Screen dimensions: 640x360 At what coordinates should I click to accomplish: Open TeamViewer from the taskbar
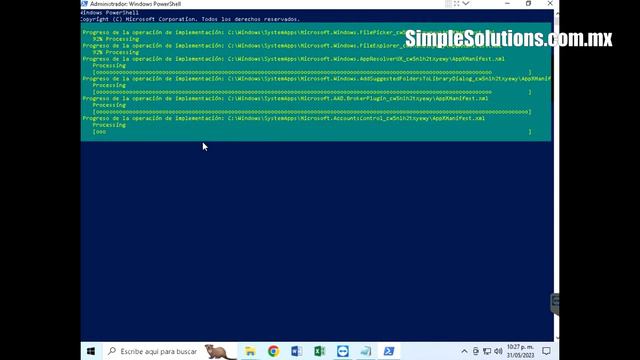pyautogui.click(x=342, y=351)
